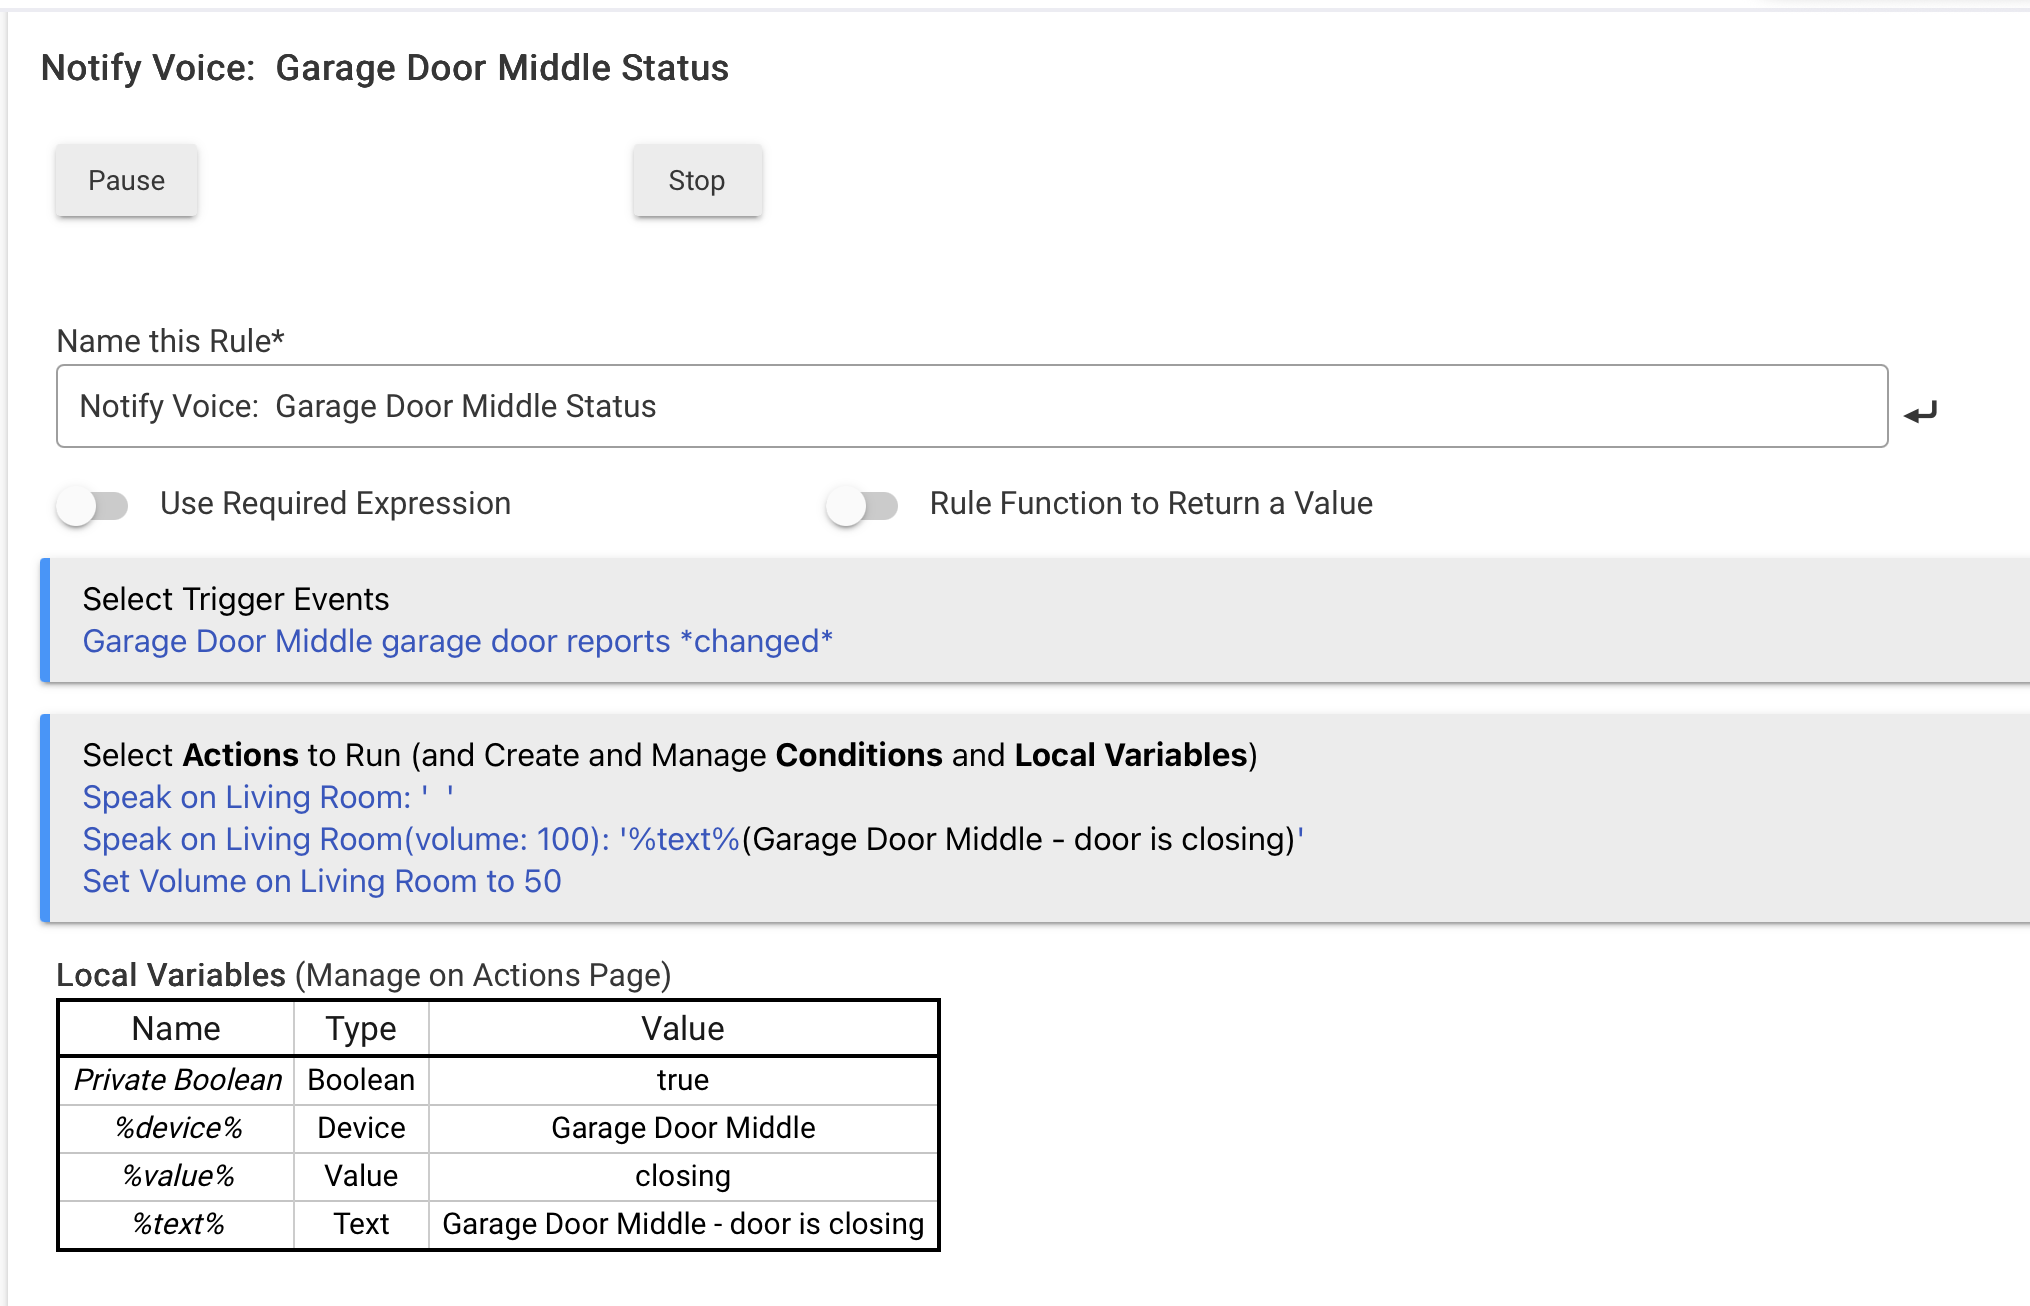Click the Name column header in variables table
The image size is (2030, 1306).
pyautogui.click(x=176, y=1028)
